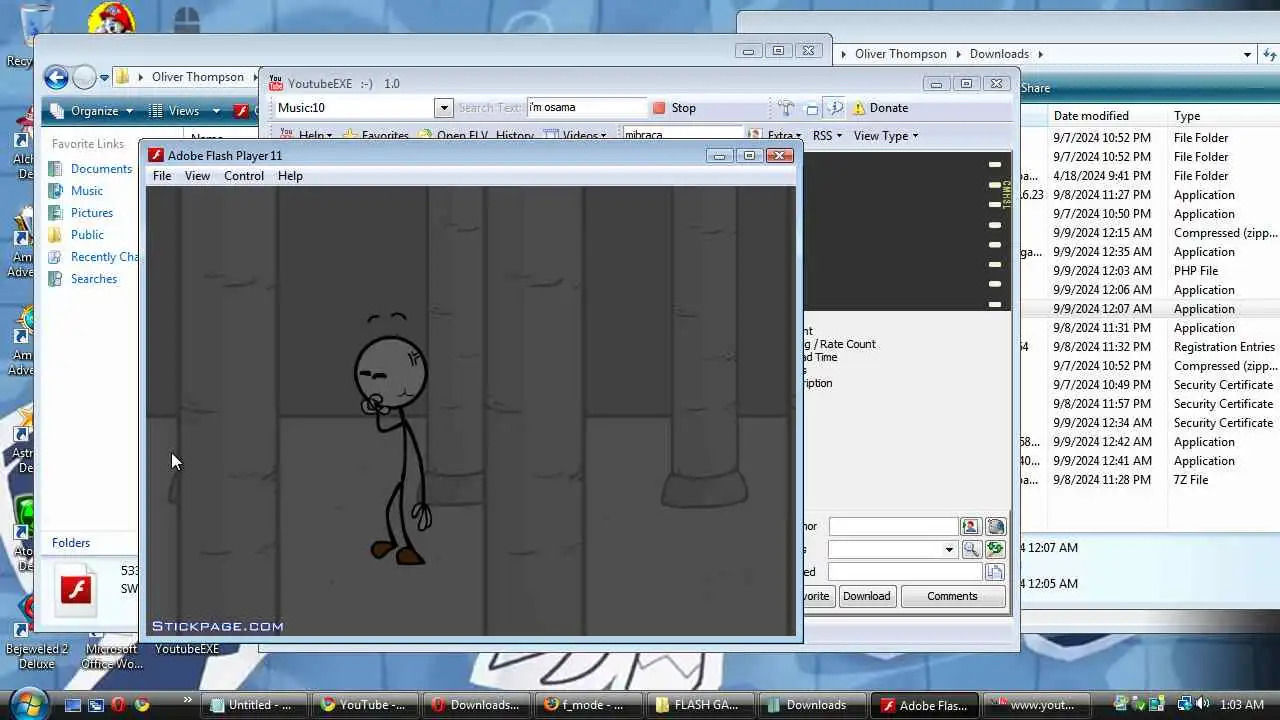Open the File menu in Flash Player
The height and width of the screenshot is (720, 1280).
pos(161,176)
